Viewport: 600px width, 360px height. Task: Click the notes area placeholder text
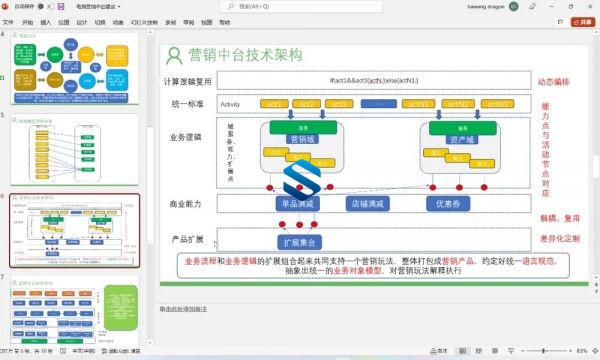coord(183,309)
